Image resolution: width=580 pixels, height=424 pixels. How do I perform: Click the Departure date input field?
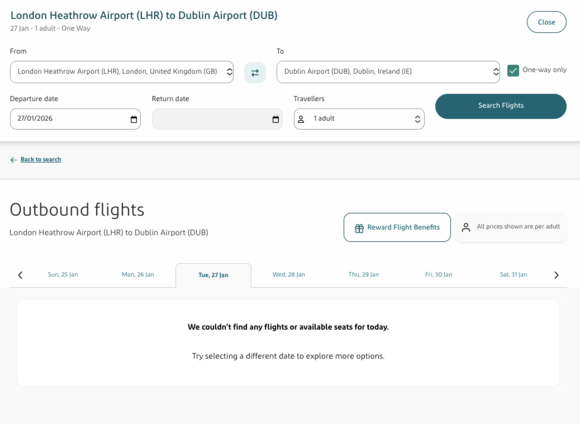pos(75,119)
